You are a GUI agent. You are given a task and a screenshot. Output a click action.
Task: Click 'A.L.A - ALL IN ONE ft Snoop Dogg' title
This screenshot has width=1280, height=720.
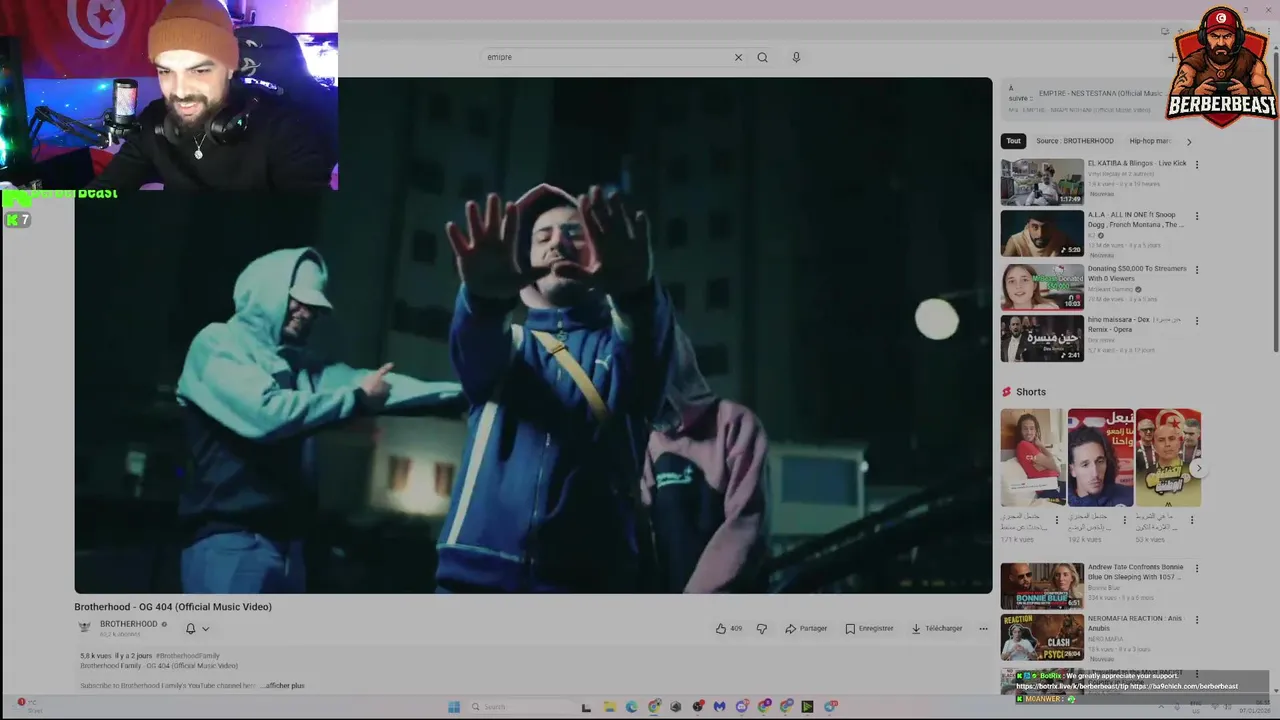[1137, 220]
